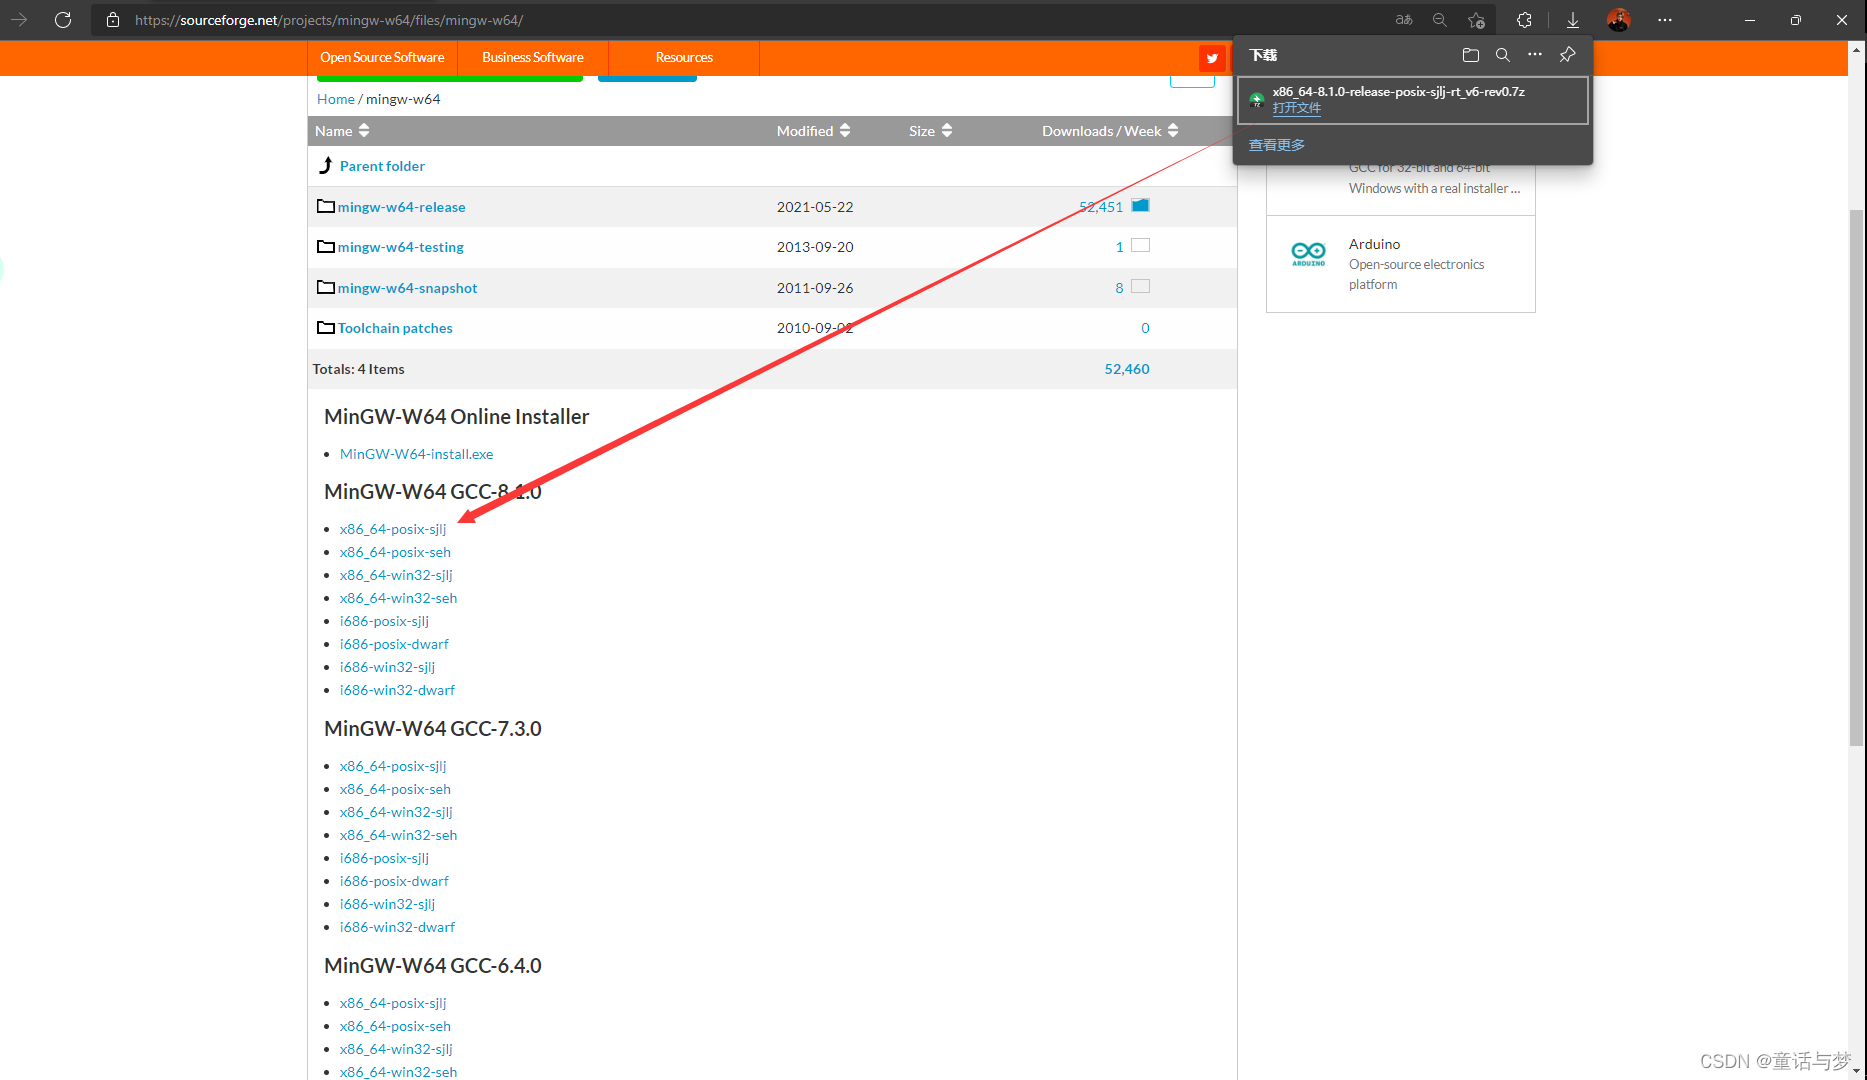Open the Resources menu
The image size is (1867, 1080).
pos(684,57)
